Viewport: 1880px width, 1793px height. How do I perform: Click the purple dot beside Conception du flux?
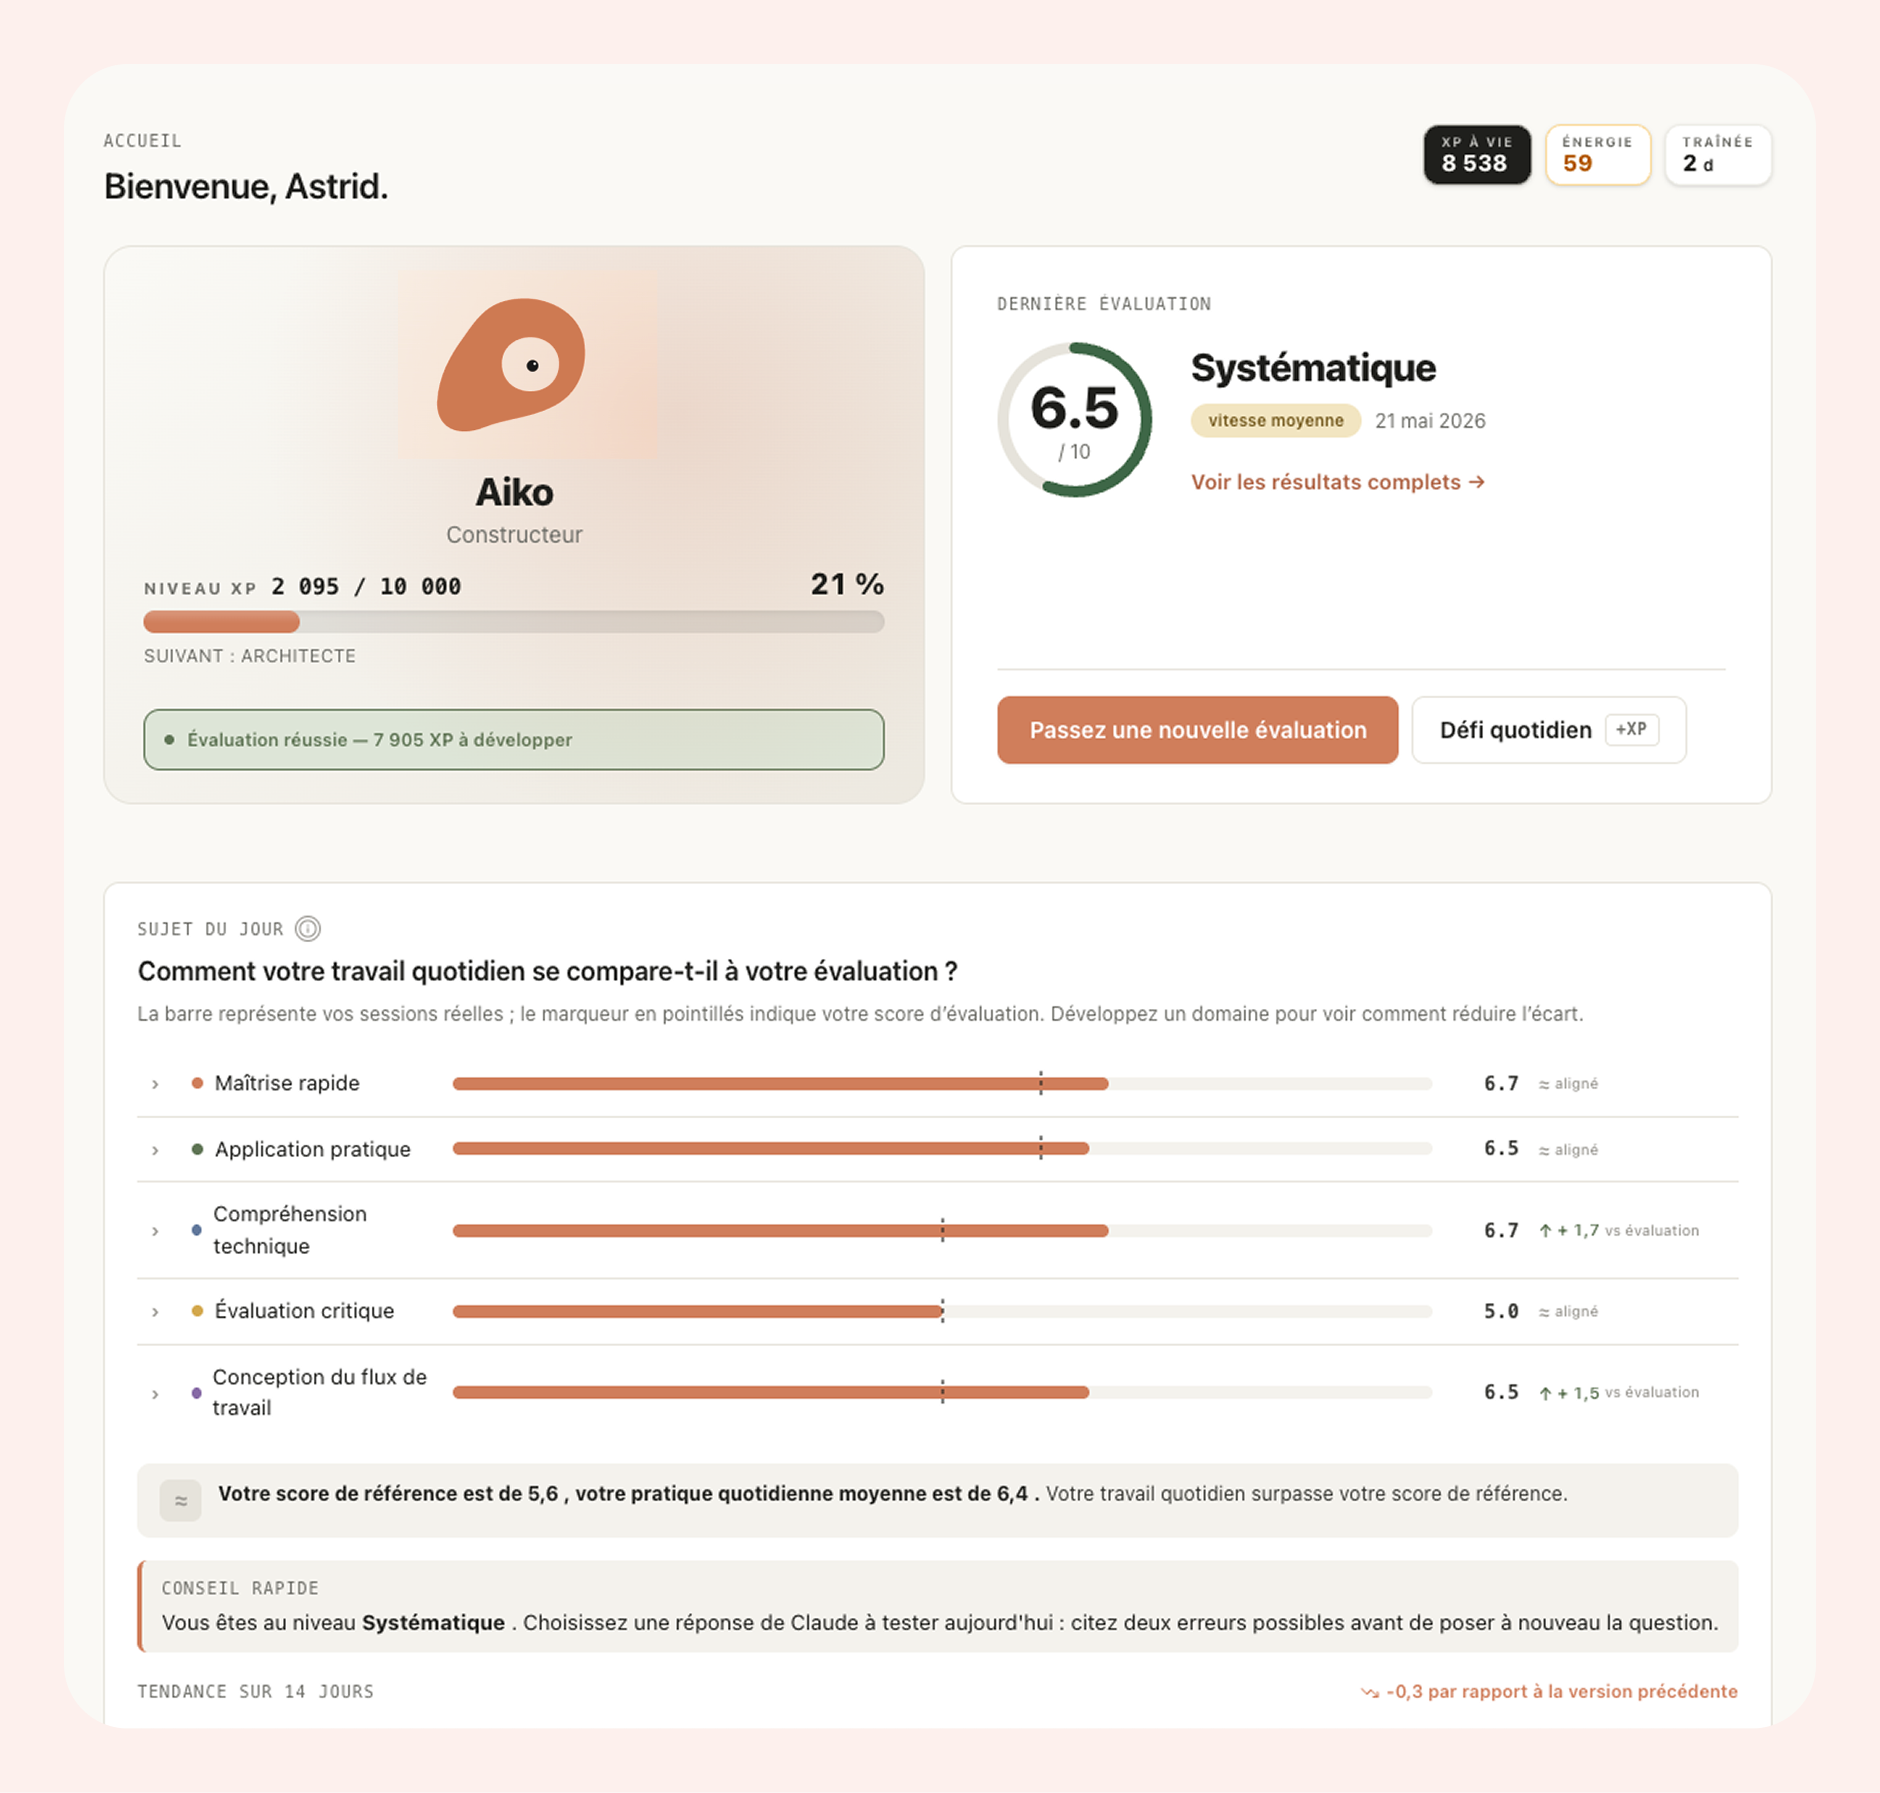(196, 1392)
